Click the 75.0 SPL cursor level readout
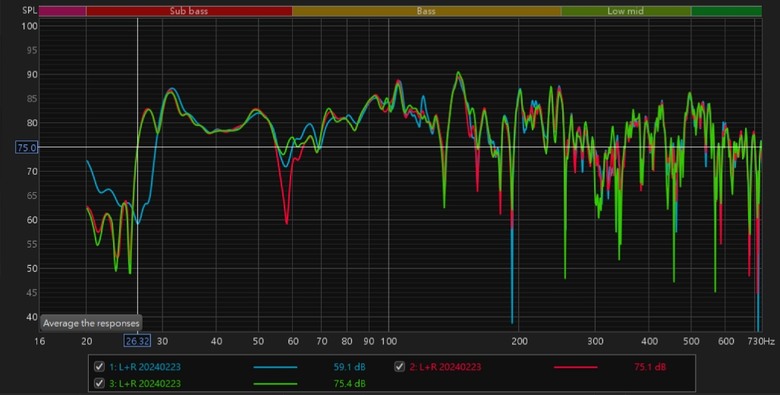This screenshot has height=395, width=780. tap(27, 147)
